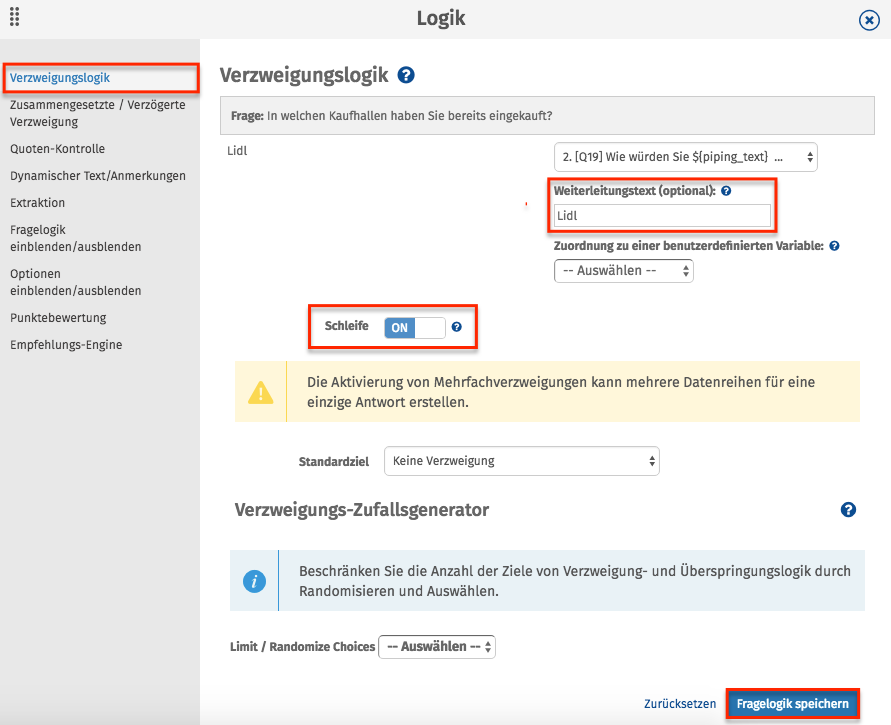Open the Q19 branch target dropdown
This screenshot has height=725, width=891.
click(685, 157)
